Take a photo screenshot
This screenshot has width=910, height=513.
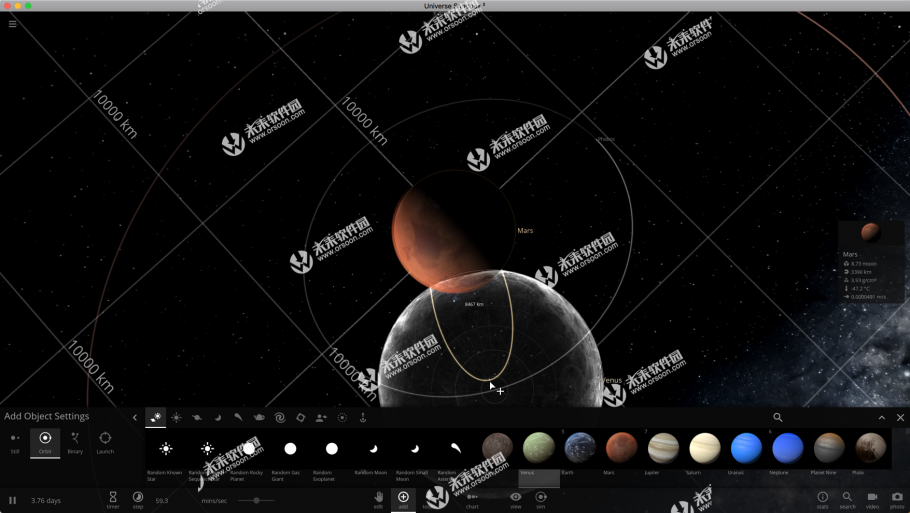tap(897, 500)
